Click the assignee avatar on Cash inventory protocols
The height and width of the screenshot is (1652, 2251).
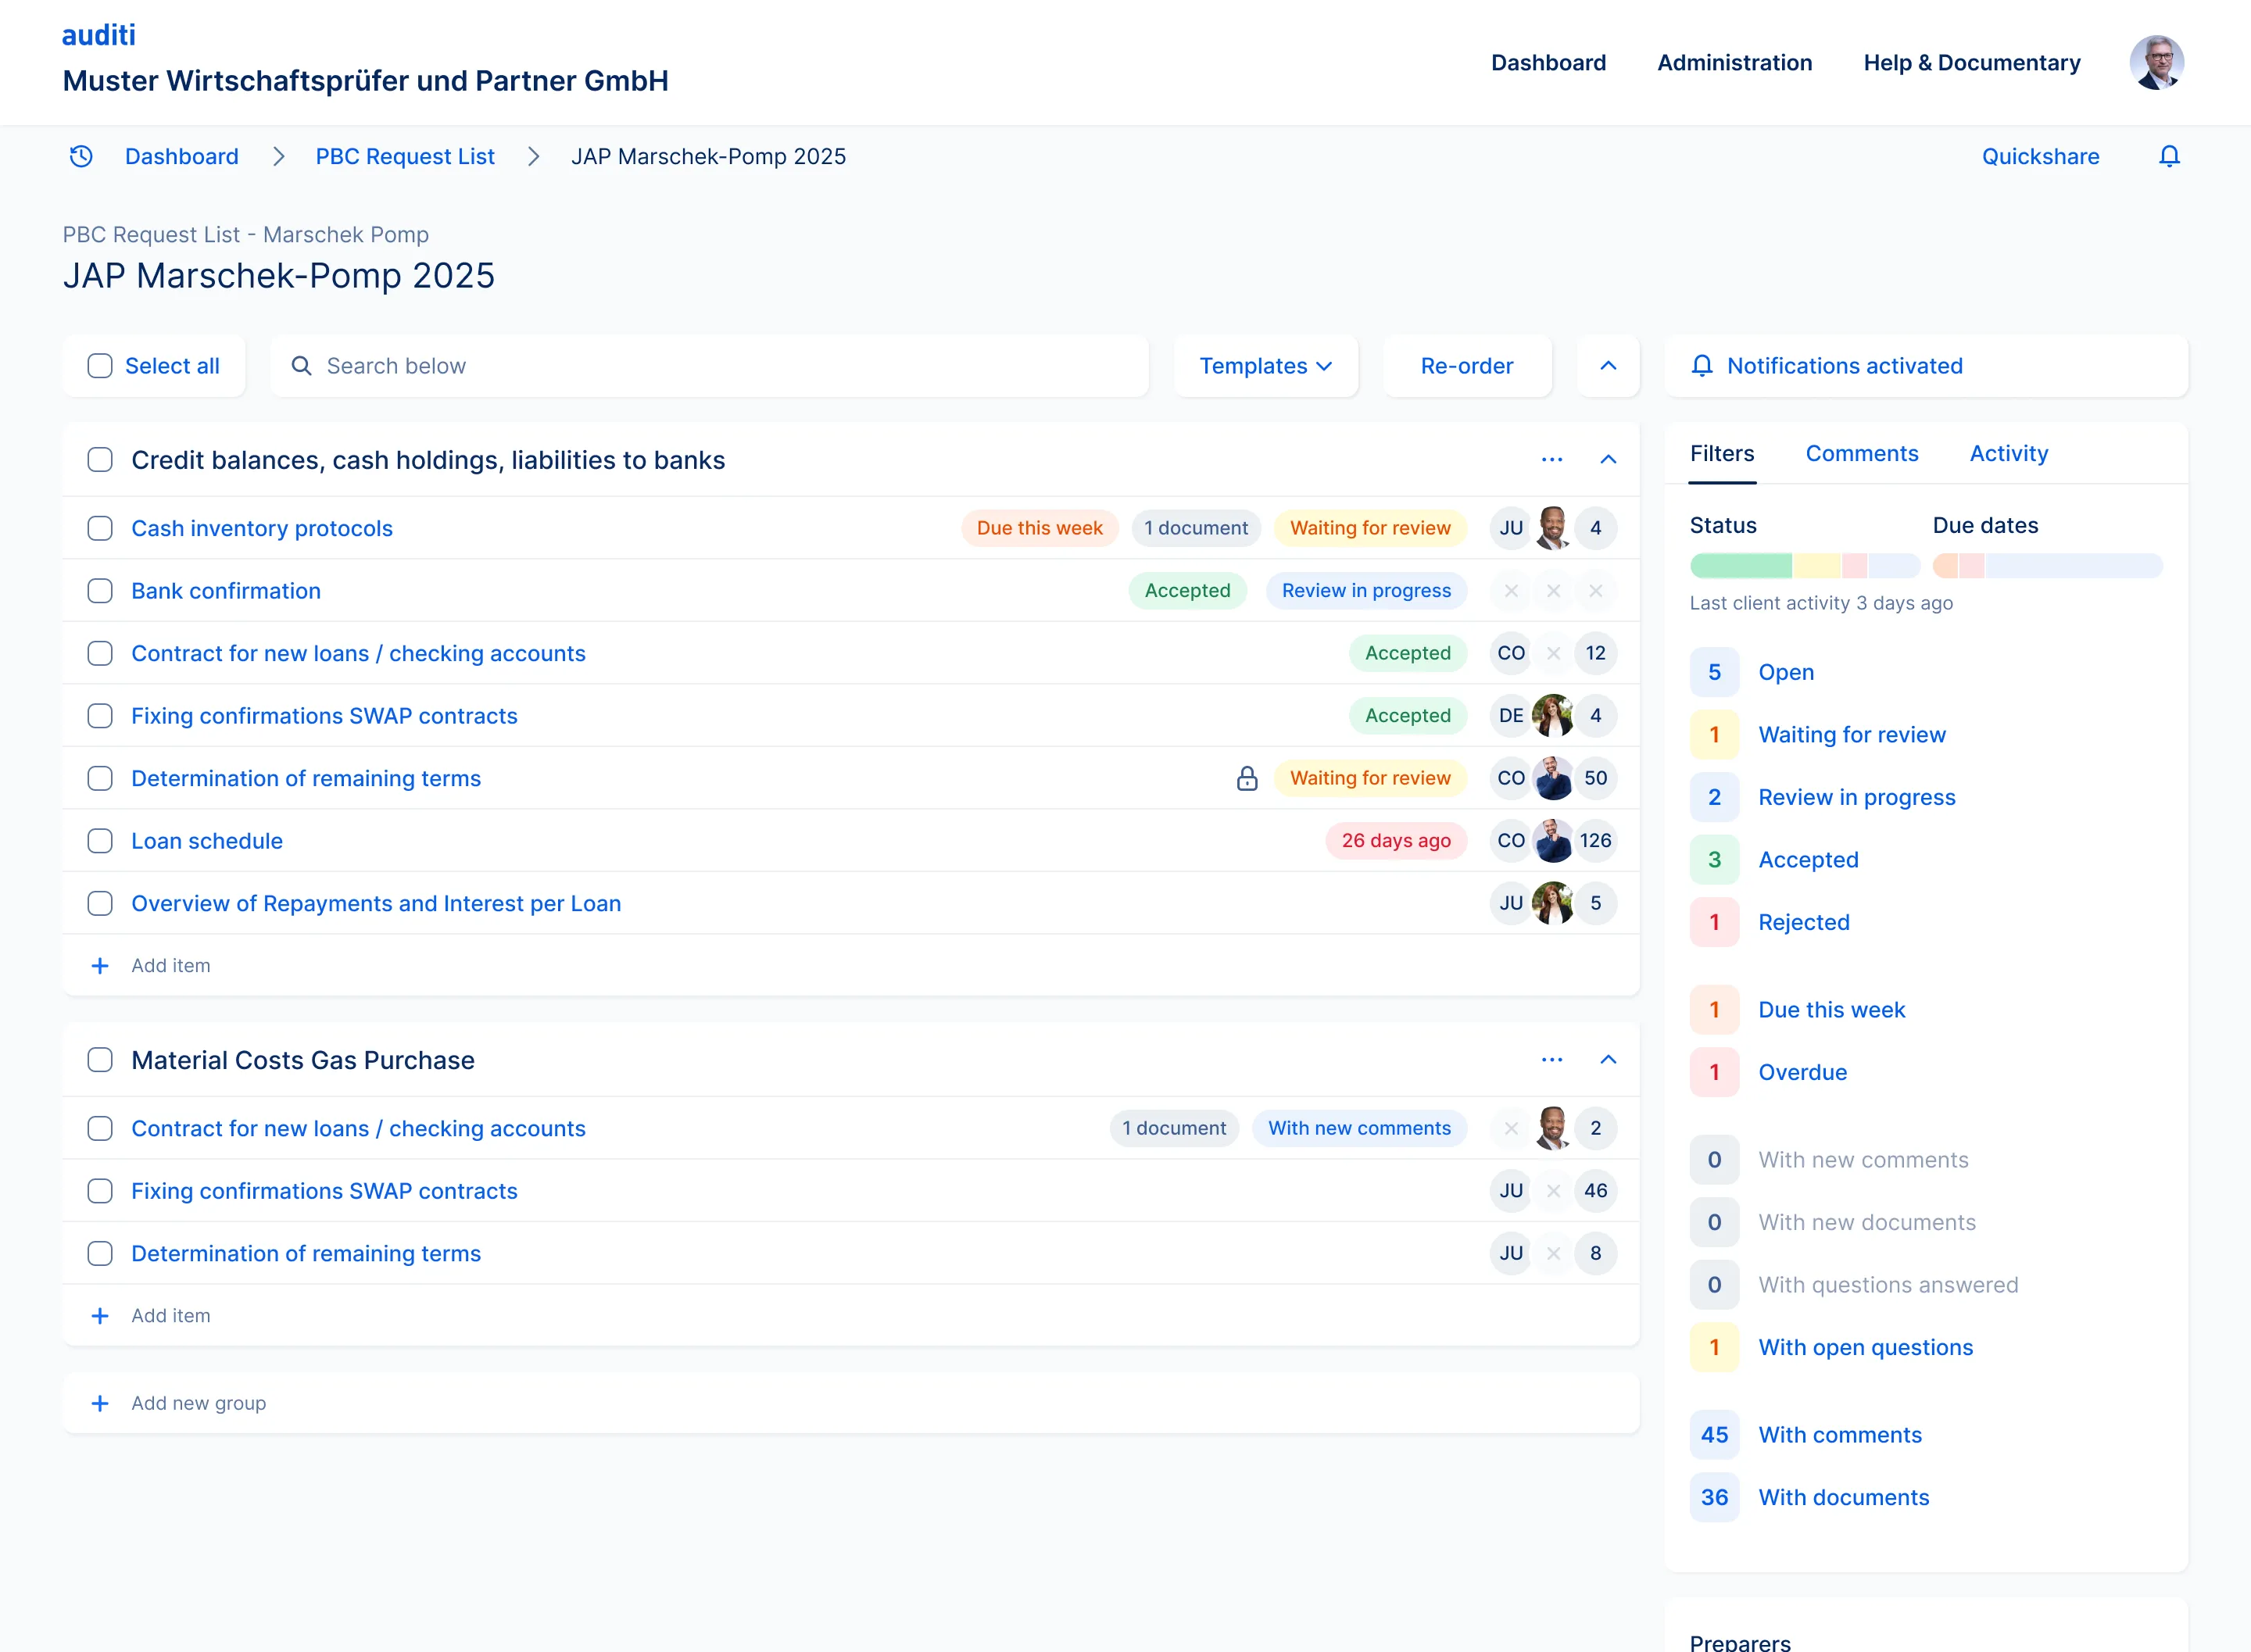click(x=1553, y=528)
